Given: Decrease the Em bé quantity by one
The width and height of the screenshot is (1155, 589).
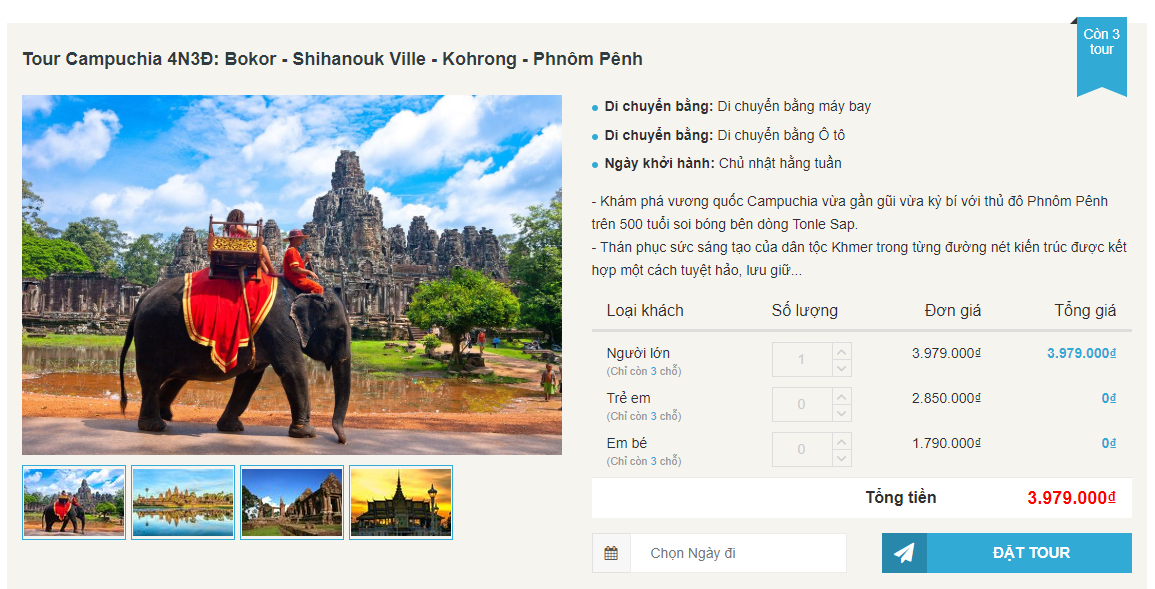Looking at the screenshot, I should 842,458.
